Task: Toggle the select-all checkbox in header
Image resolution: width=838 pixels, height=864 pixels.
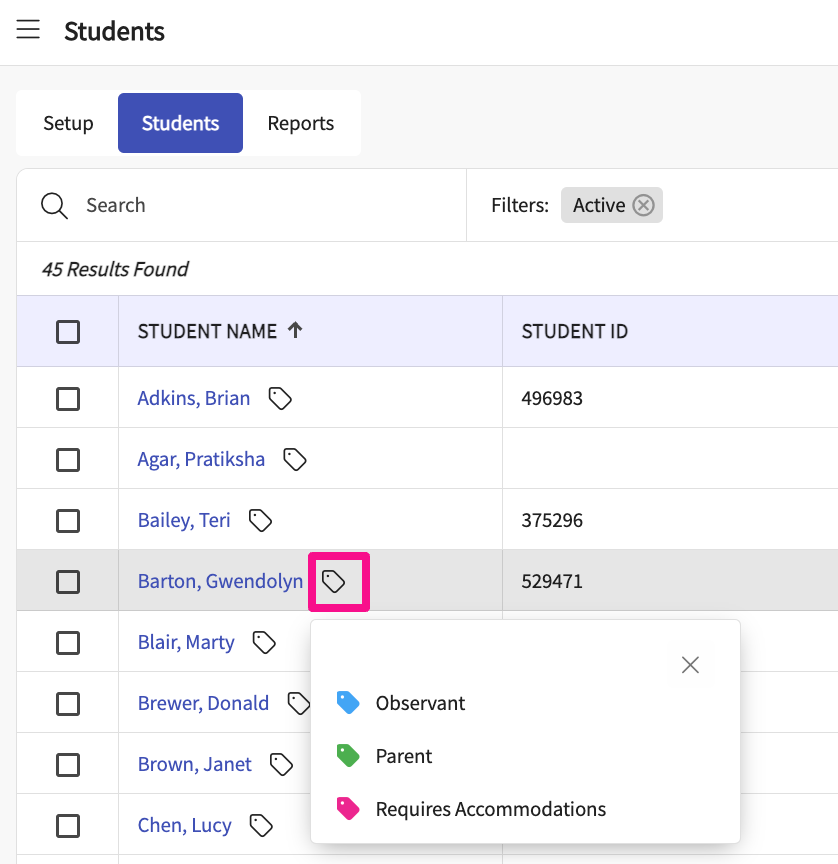Action: (x=68, y=331)
